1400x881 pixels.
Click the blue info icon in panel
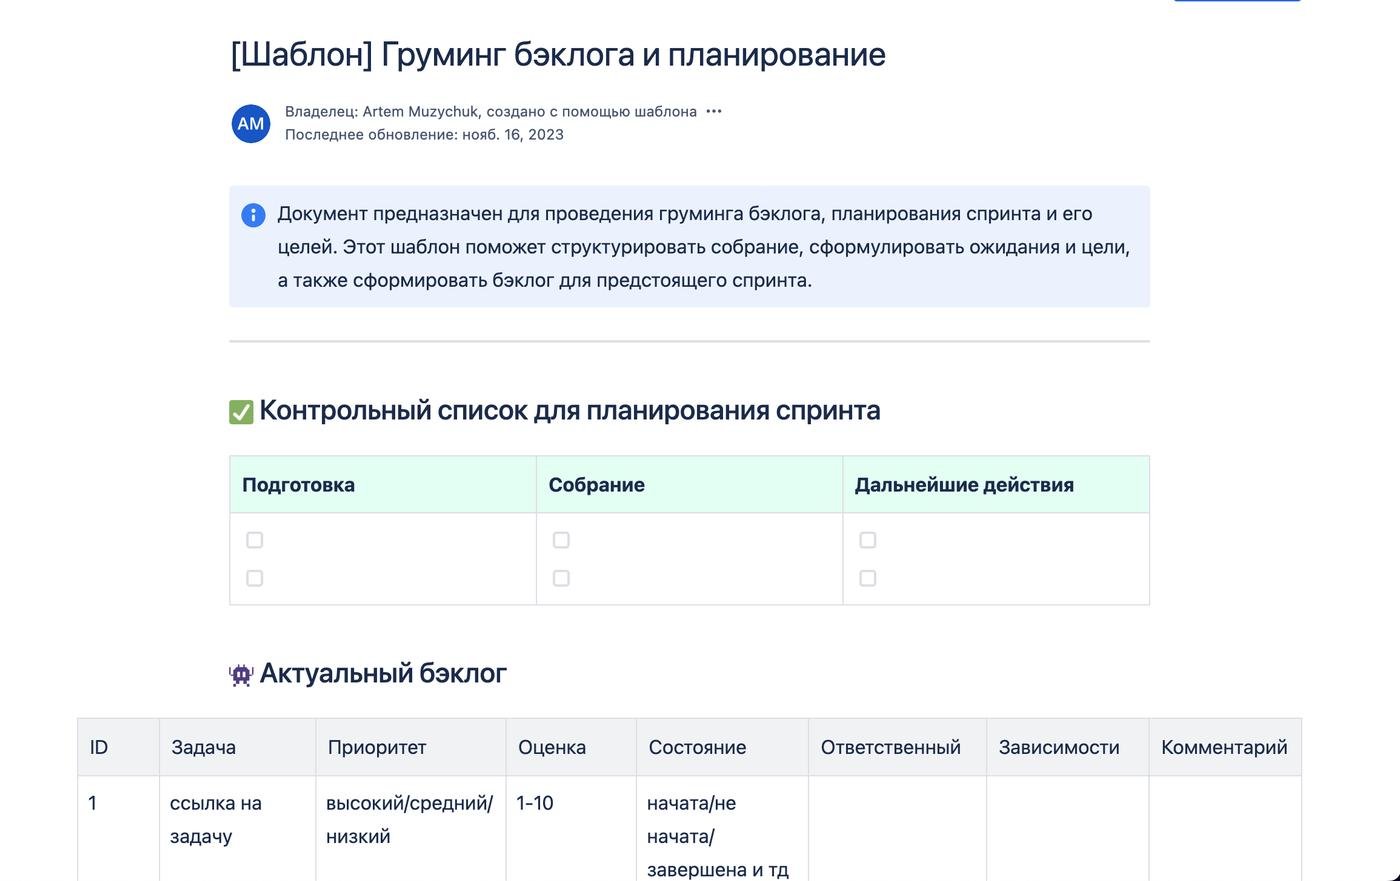tap(253, 215)
